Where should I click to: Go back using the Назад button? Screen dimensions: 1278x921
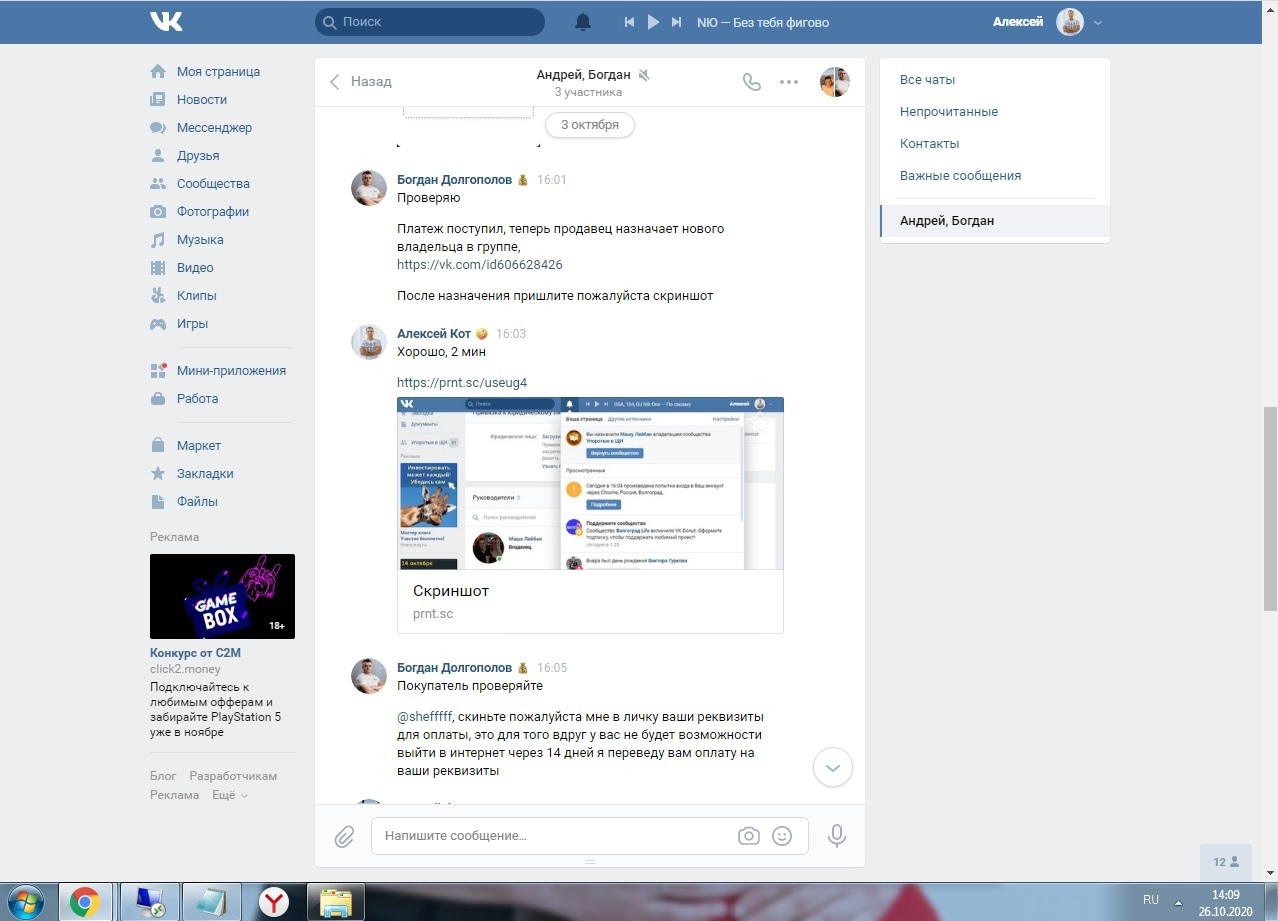(361, 82)
